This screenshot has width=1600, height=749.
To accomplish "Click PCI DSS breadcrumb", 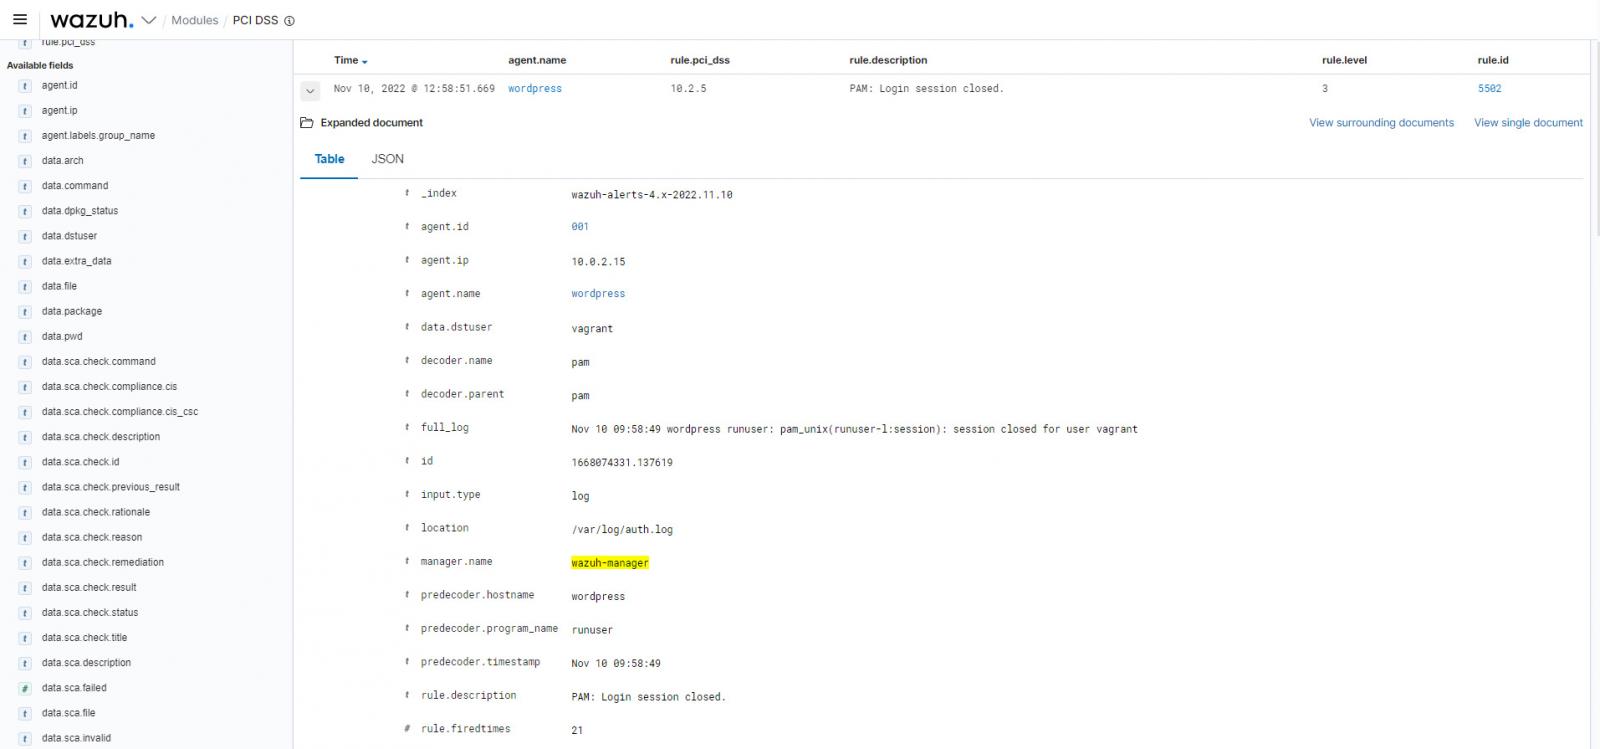I will (255, 20).
